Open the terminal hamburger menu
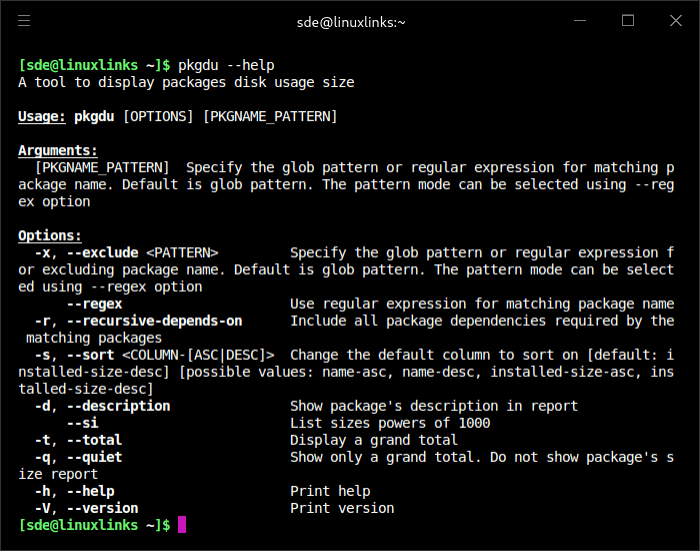The height and width of the screenshot is (551, 700). point(24,21)
